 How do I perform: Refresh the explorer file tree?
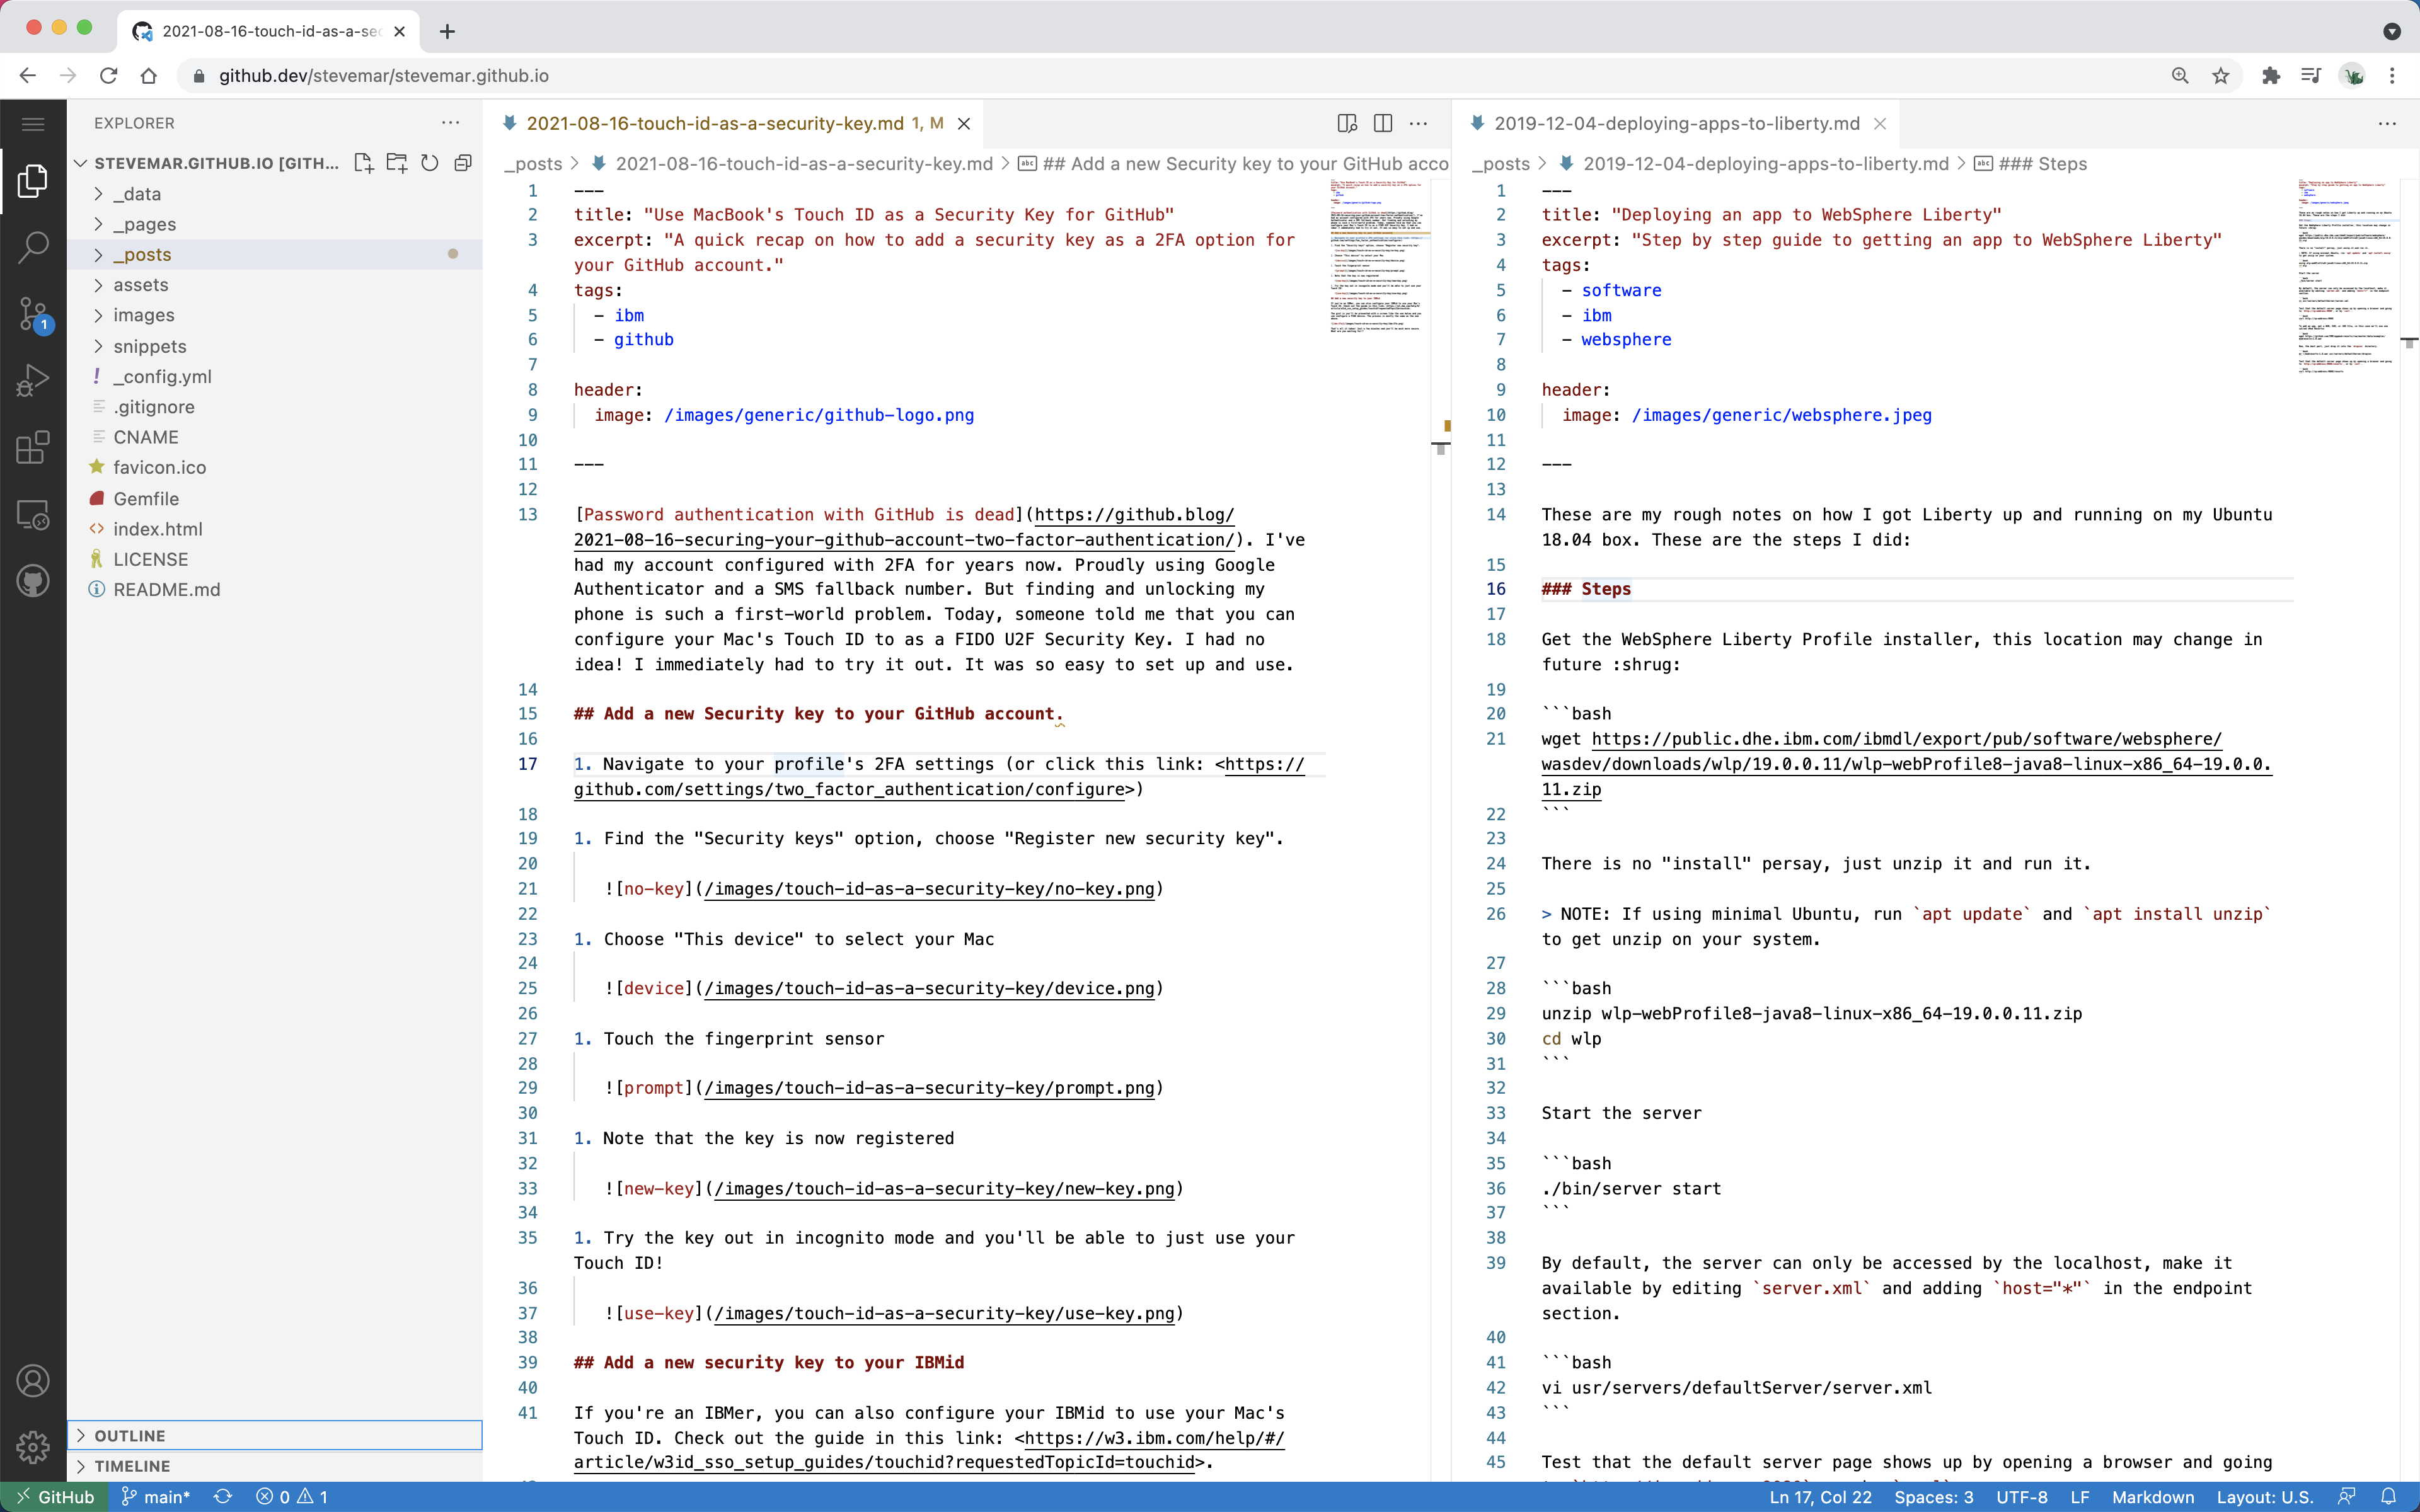pyautogui.click(x=430, y=163)
